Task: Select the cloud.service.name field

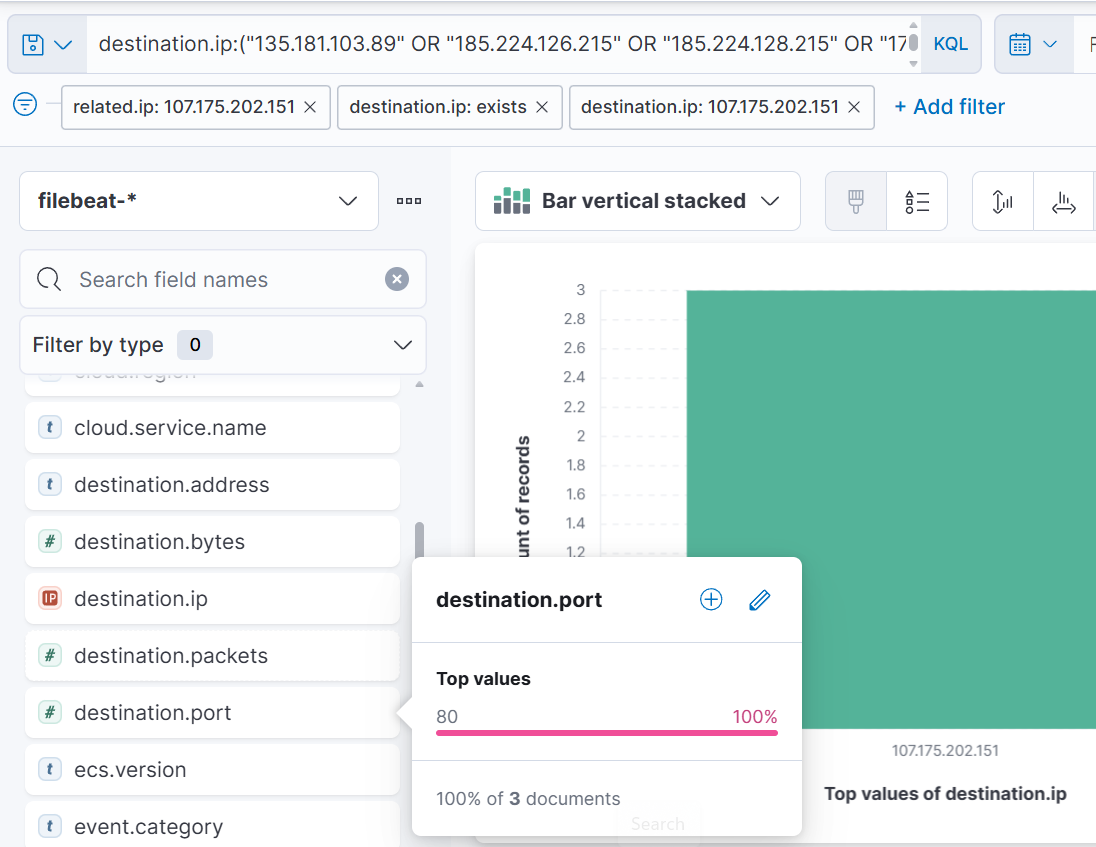Action: coord(212,428)
